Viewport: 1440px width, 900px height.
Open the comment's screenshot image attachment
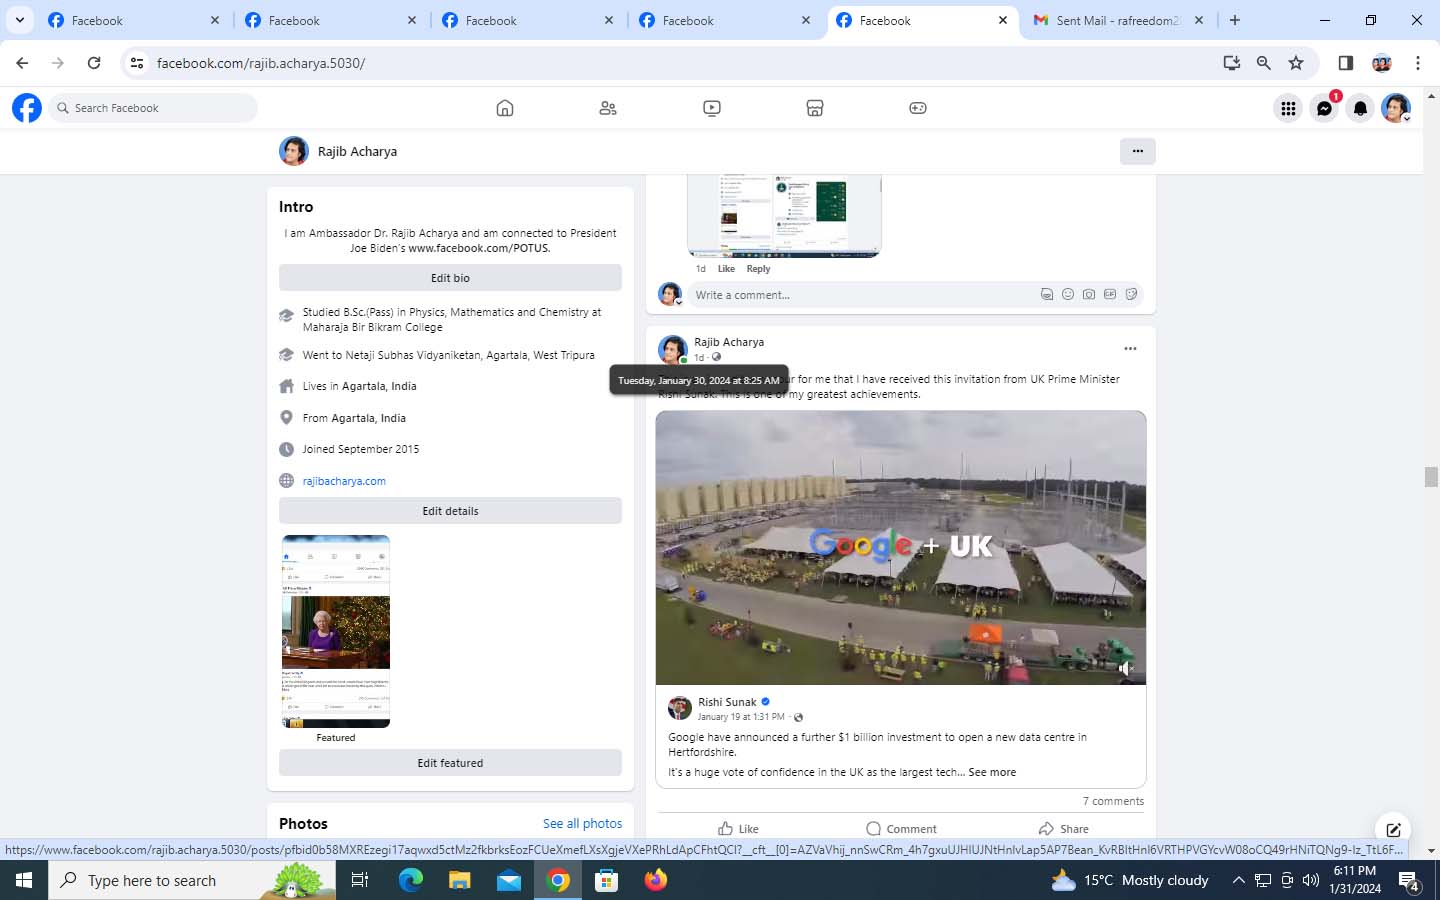coord(784,216)
